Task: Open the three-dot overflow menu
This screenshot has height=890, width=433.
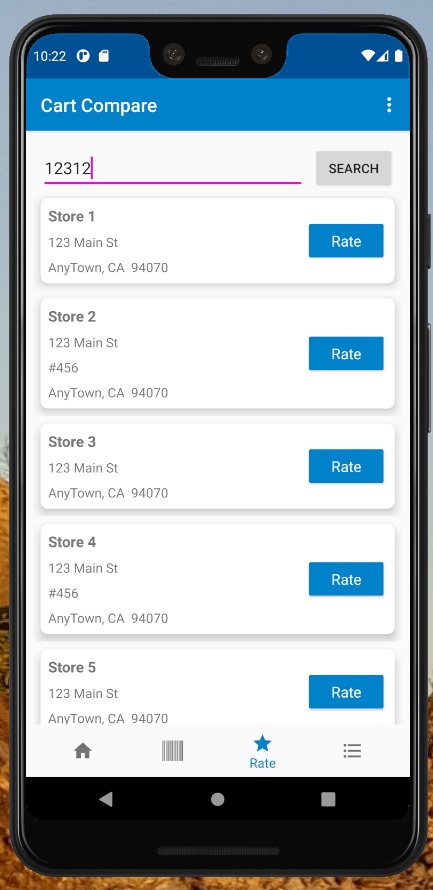Action: (x=389, y=105)
